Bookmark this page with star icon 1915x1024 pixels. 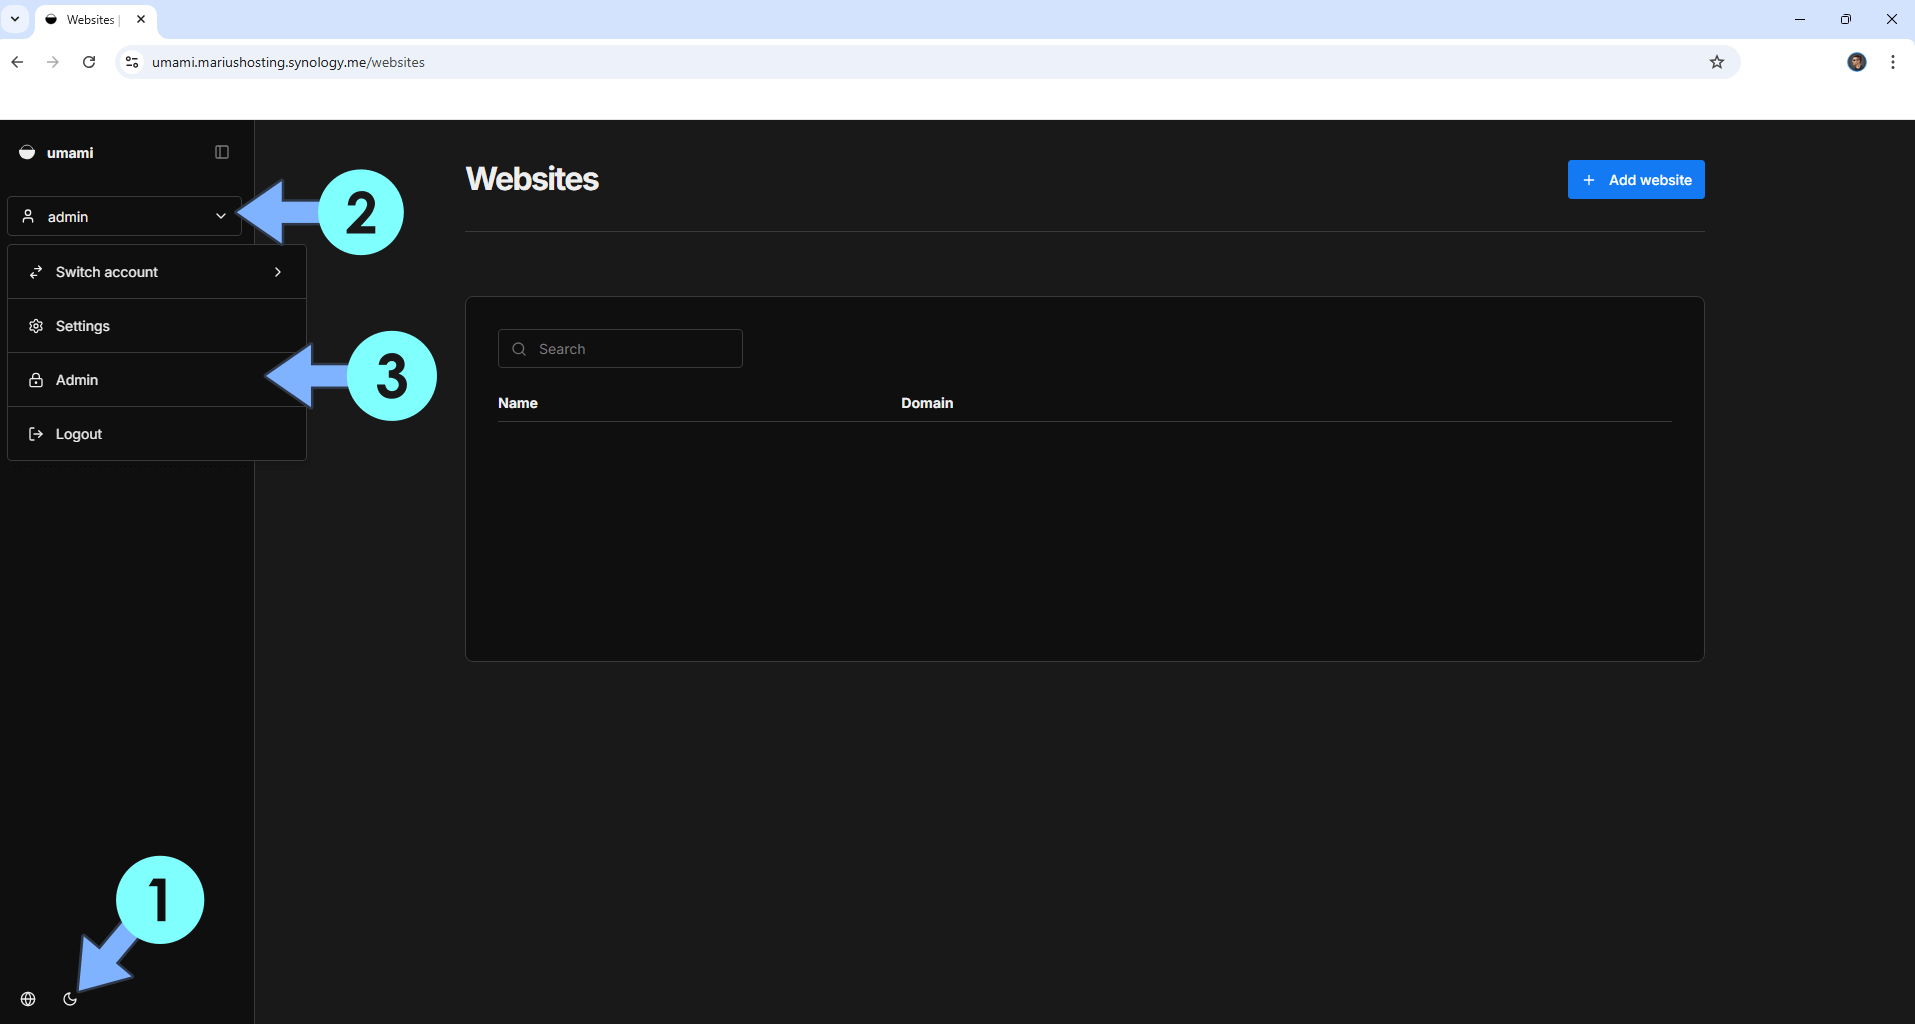click(x=1717, y=62)
